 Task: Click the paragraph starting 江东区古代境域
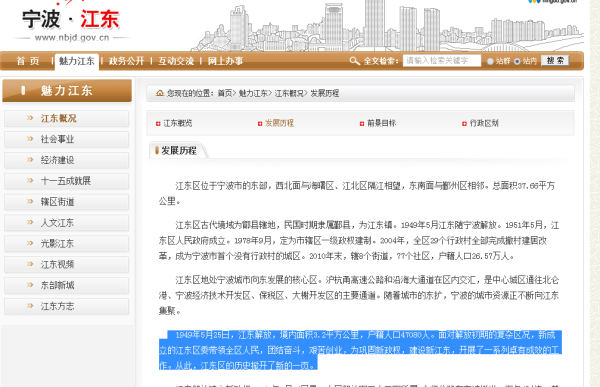(x=359, y=240)
